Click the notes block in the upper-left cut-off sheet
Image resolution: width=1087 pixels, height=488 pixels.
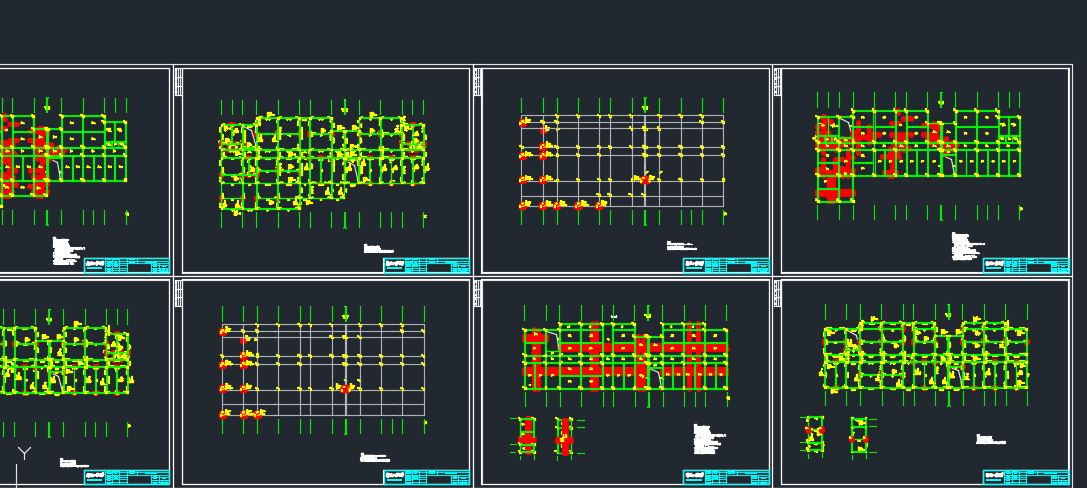click(69, 251)
